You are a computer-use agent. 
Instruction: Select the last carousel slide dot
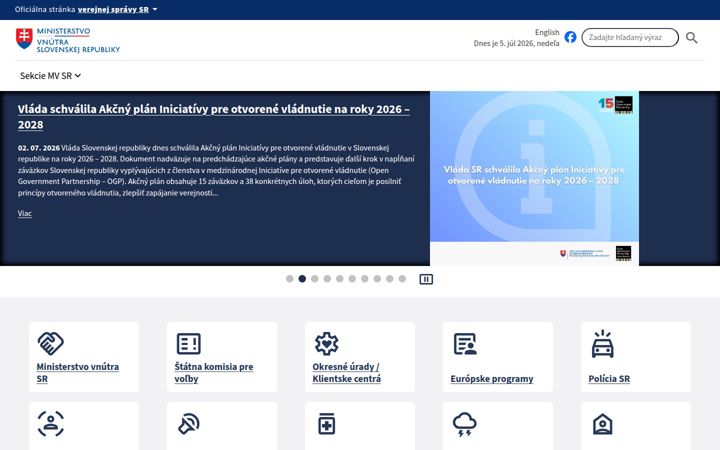(x=402, y=279)
